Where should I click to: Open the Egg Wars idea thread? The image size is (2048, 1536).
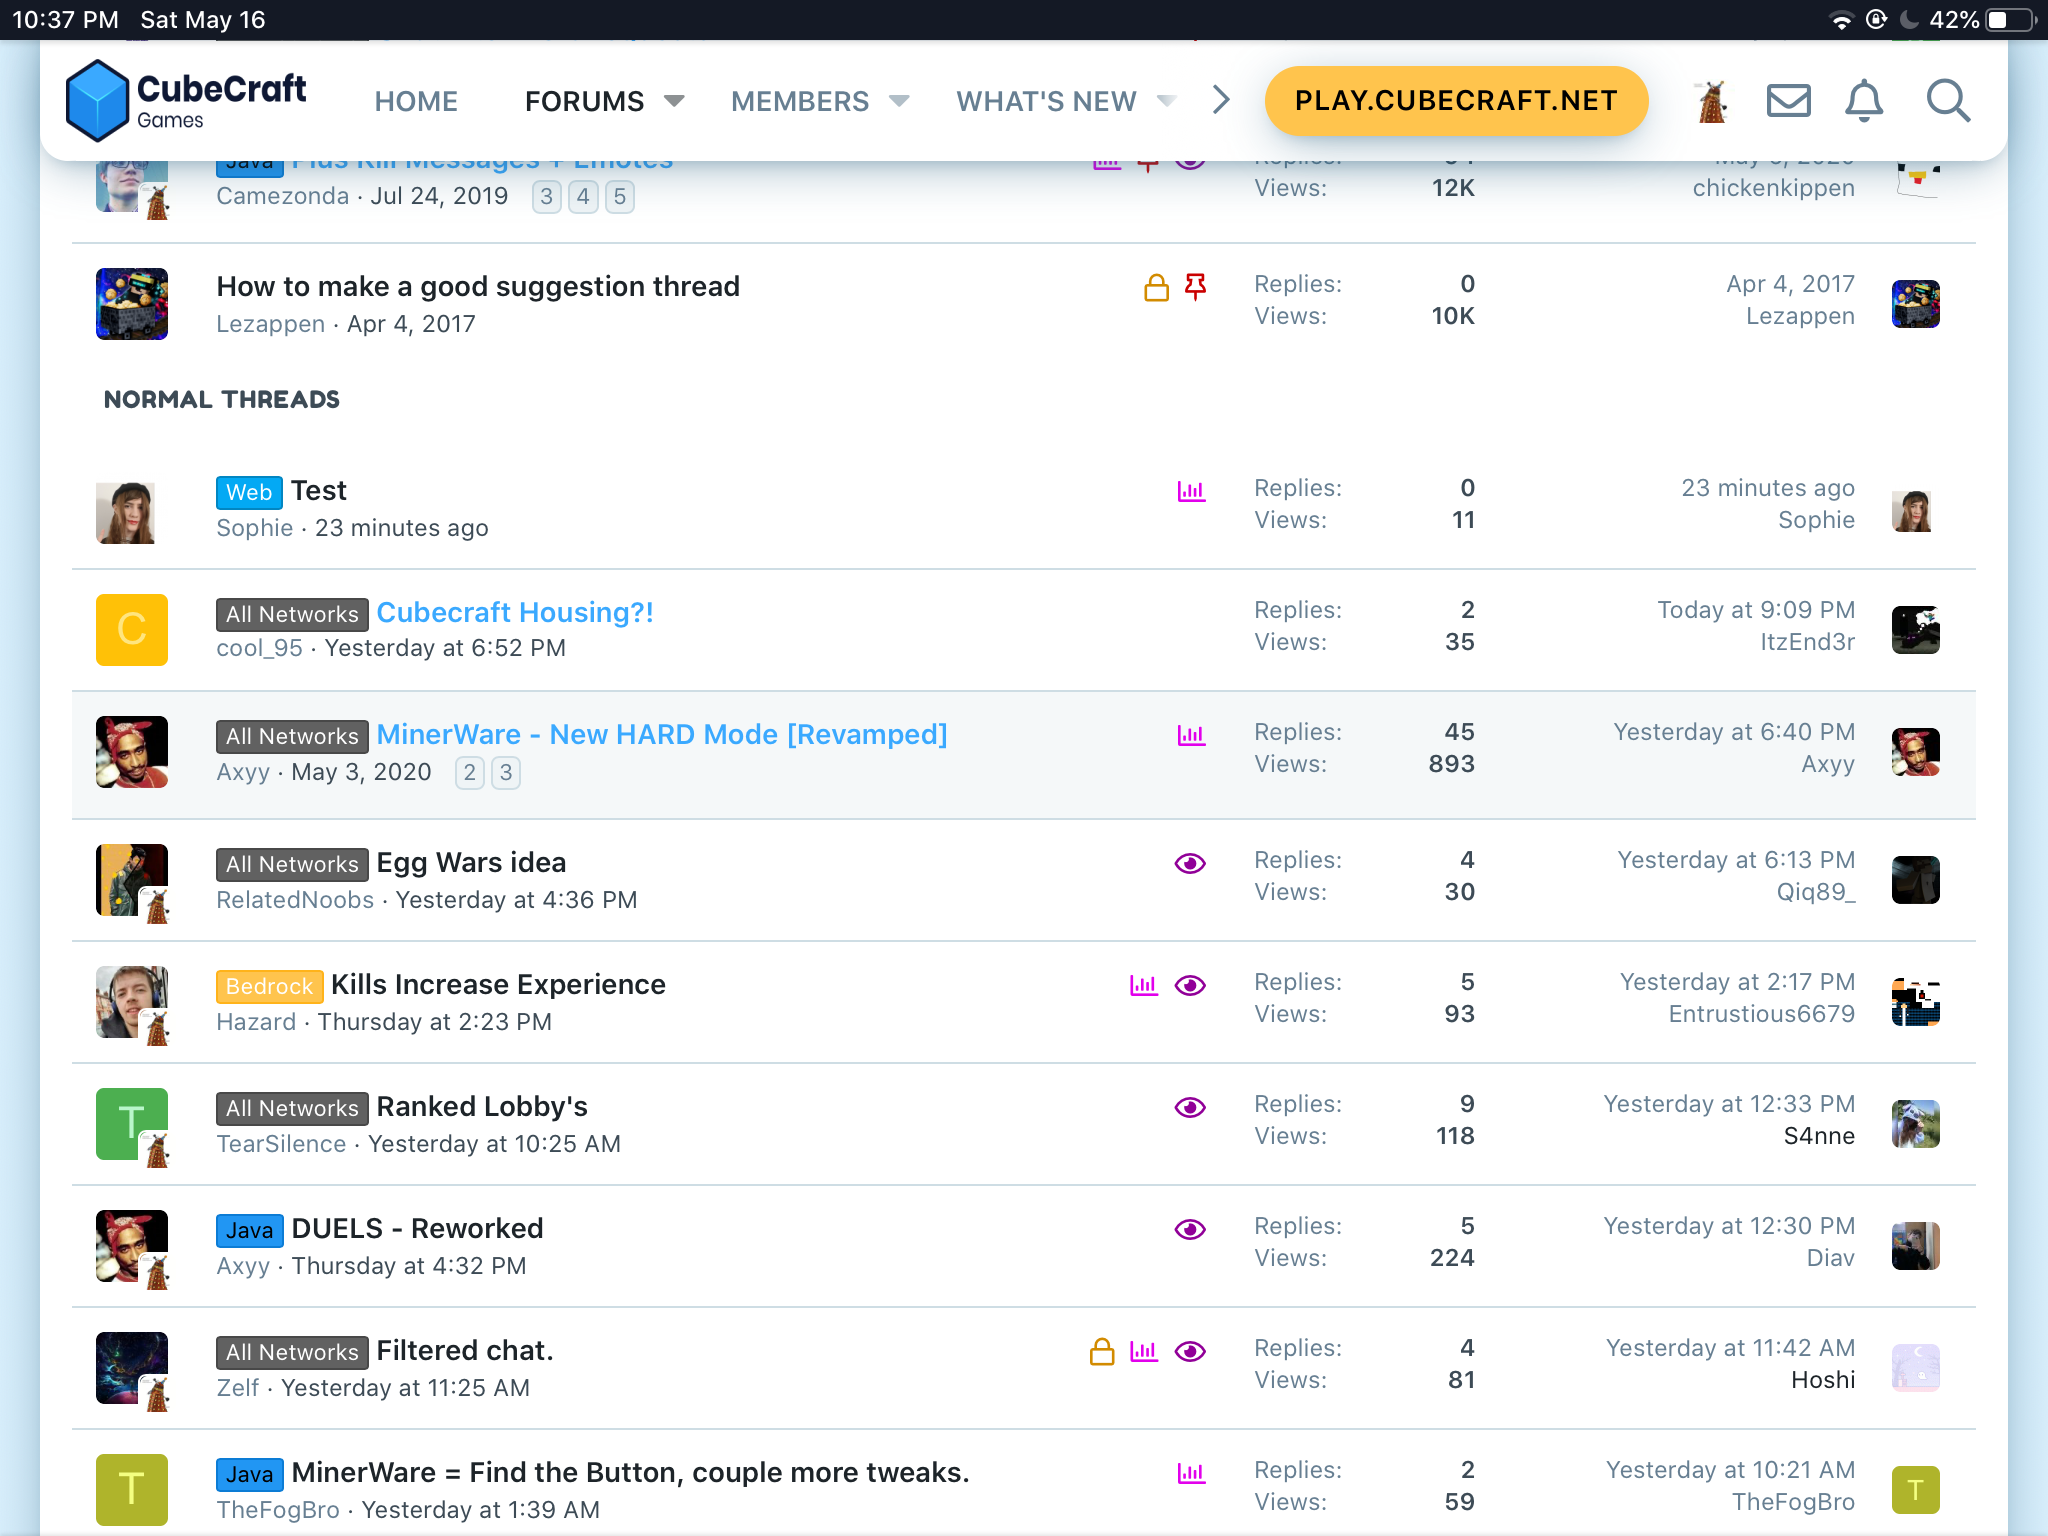click(471, 862)
